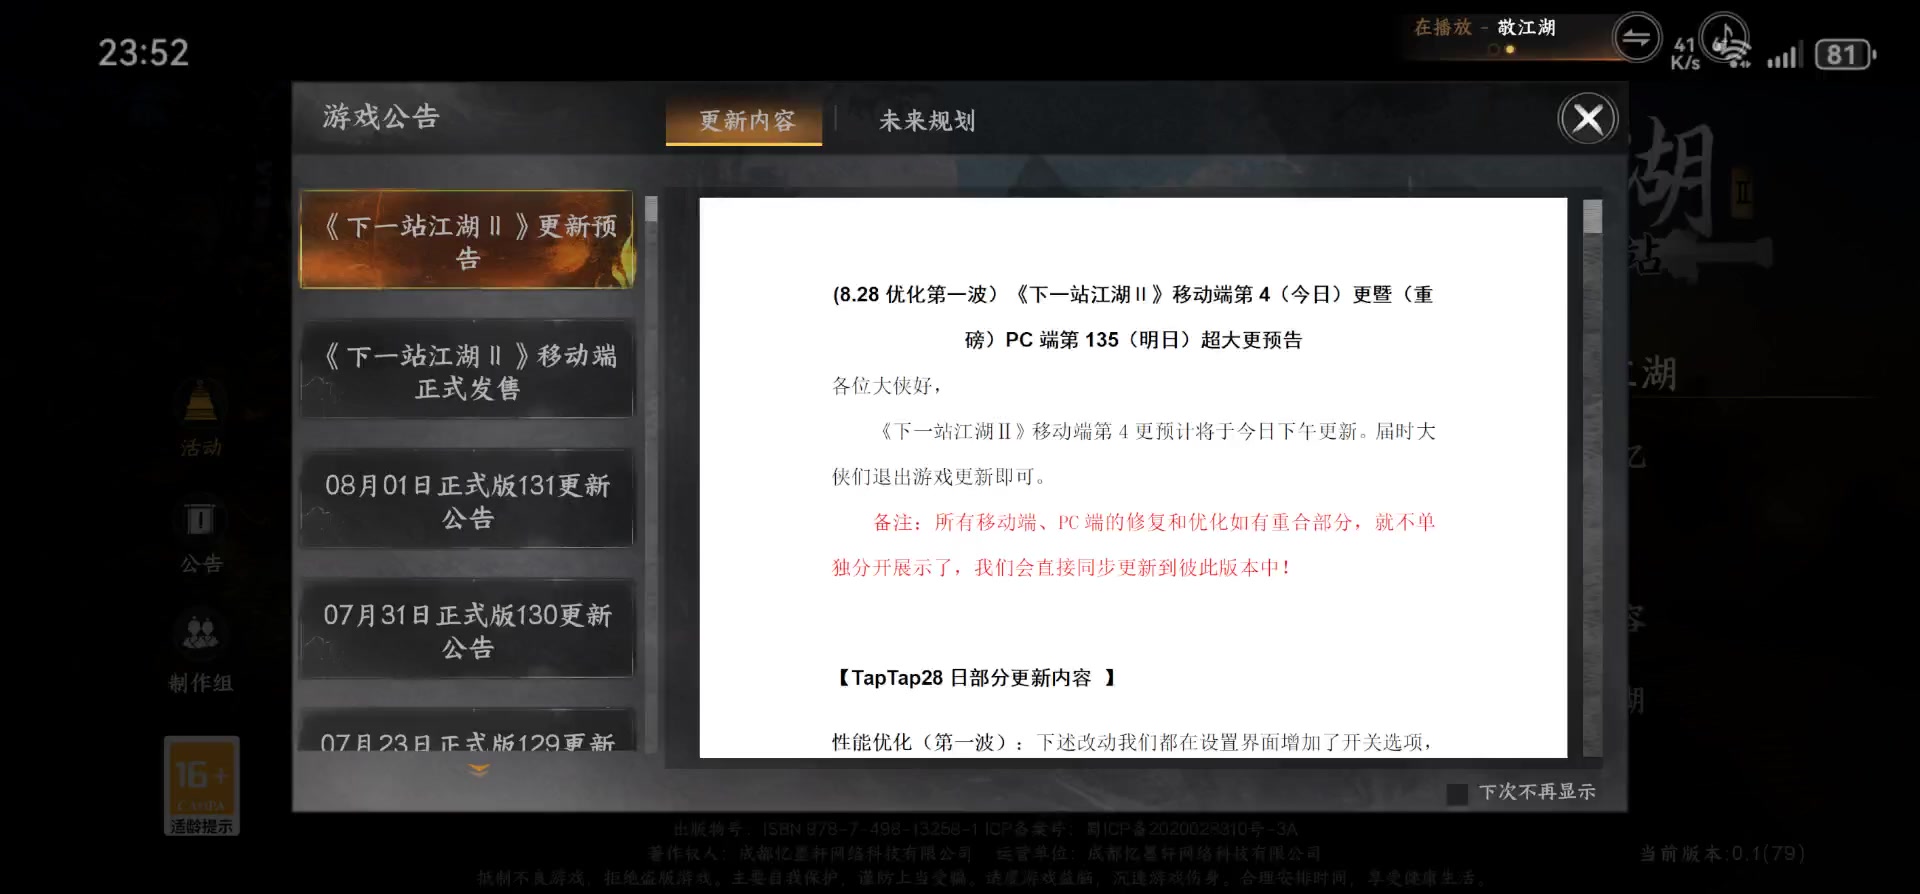
Task: Close the 游戏公告 announcement dialog
Action: click(x=1587, y=120)
